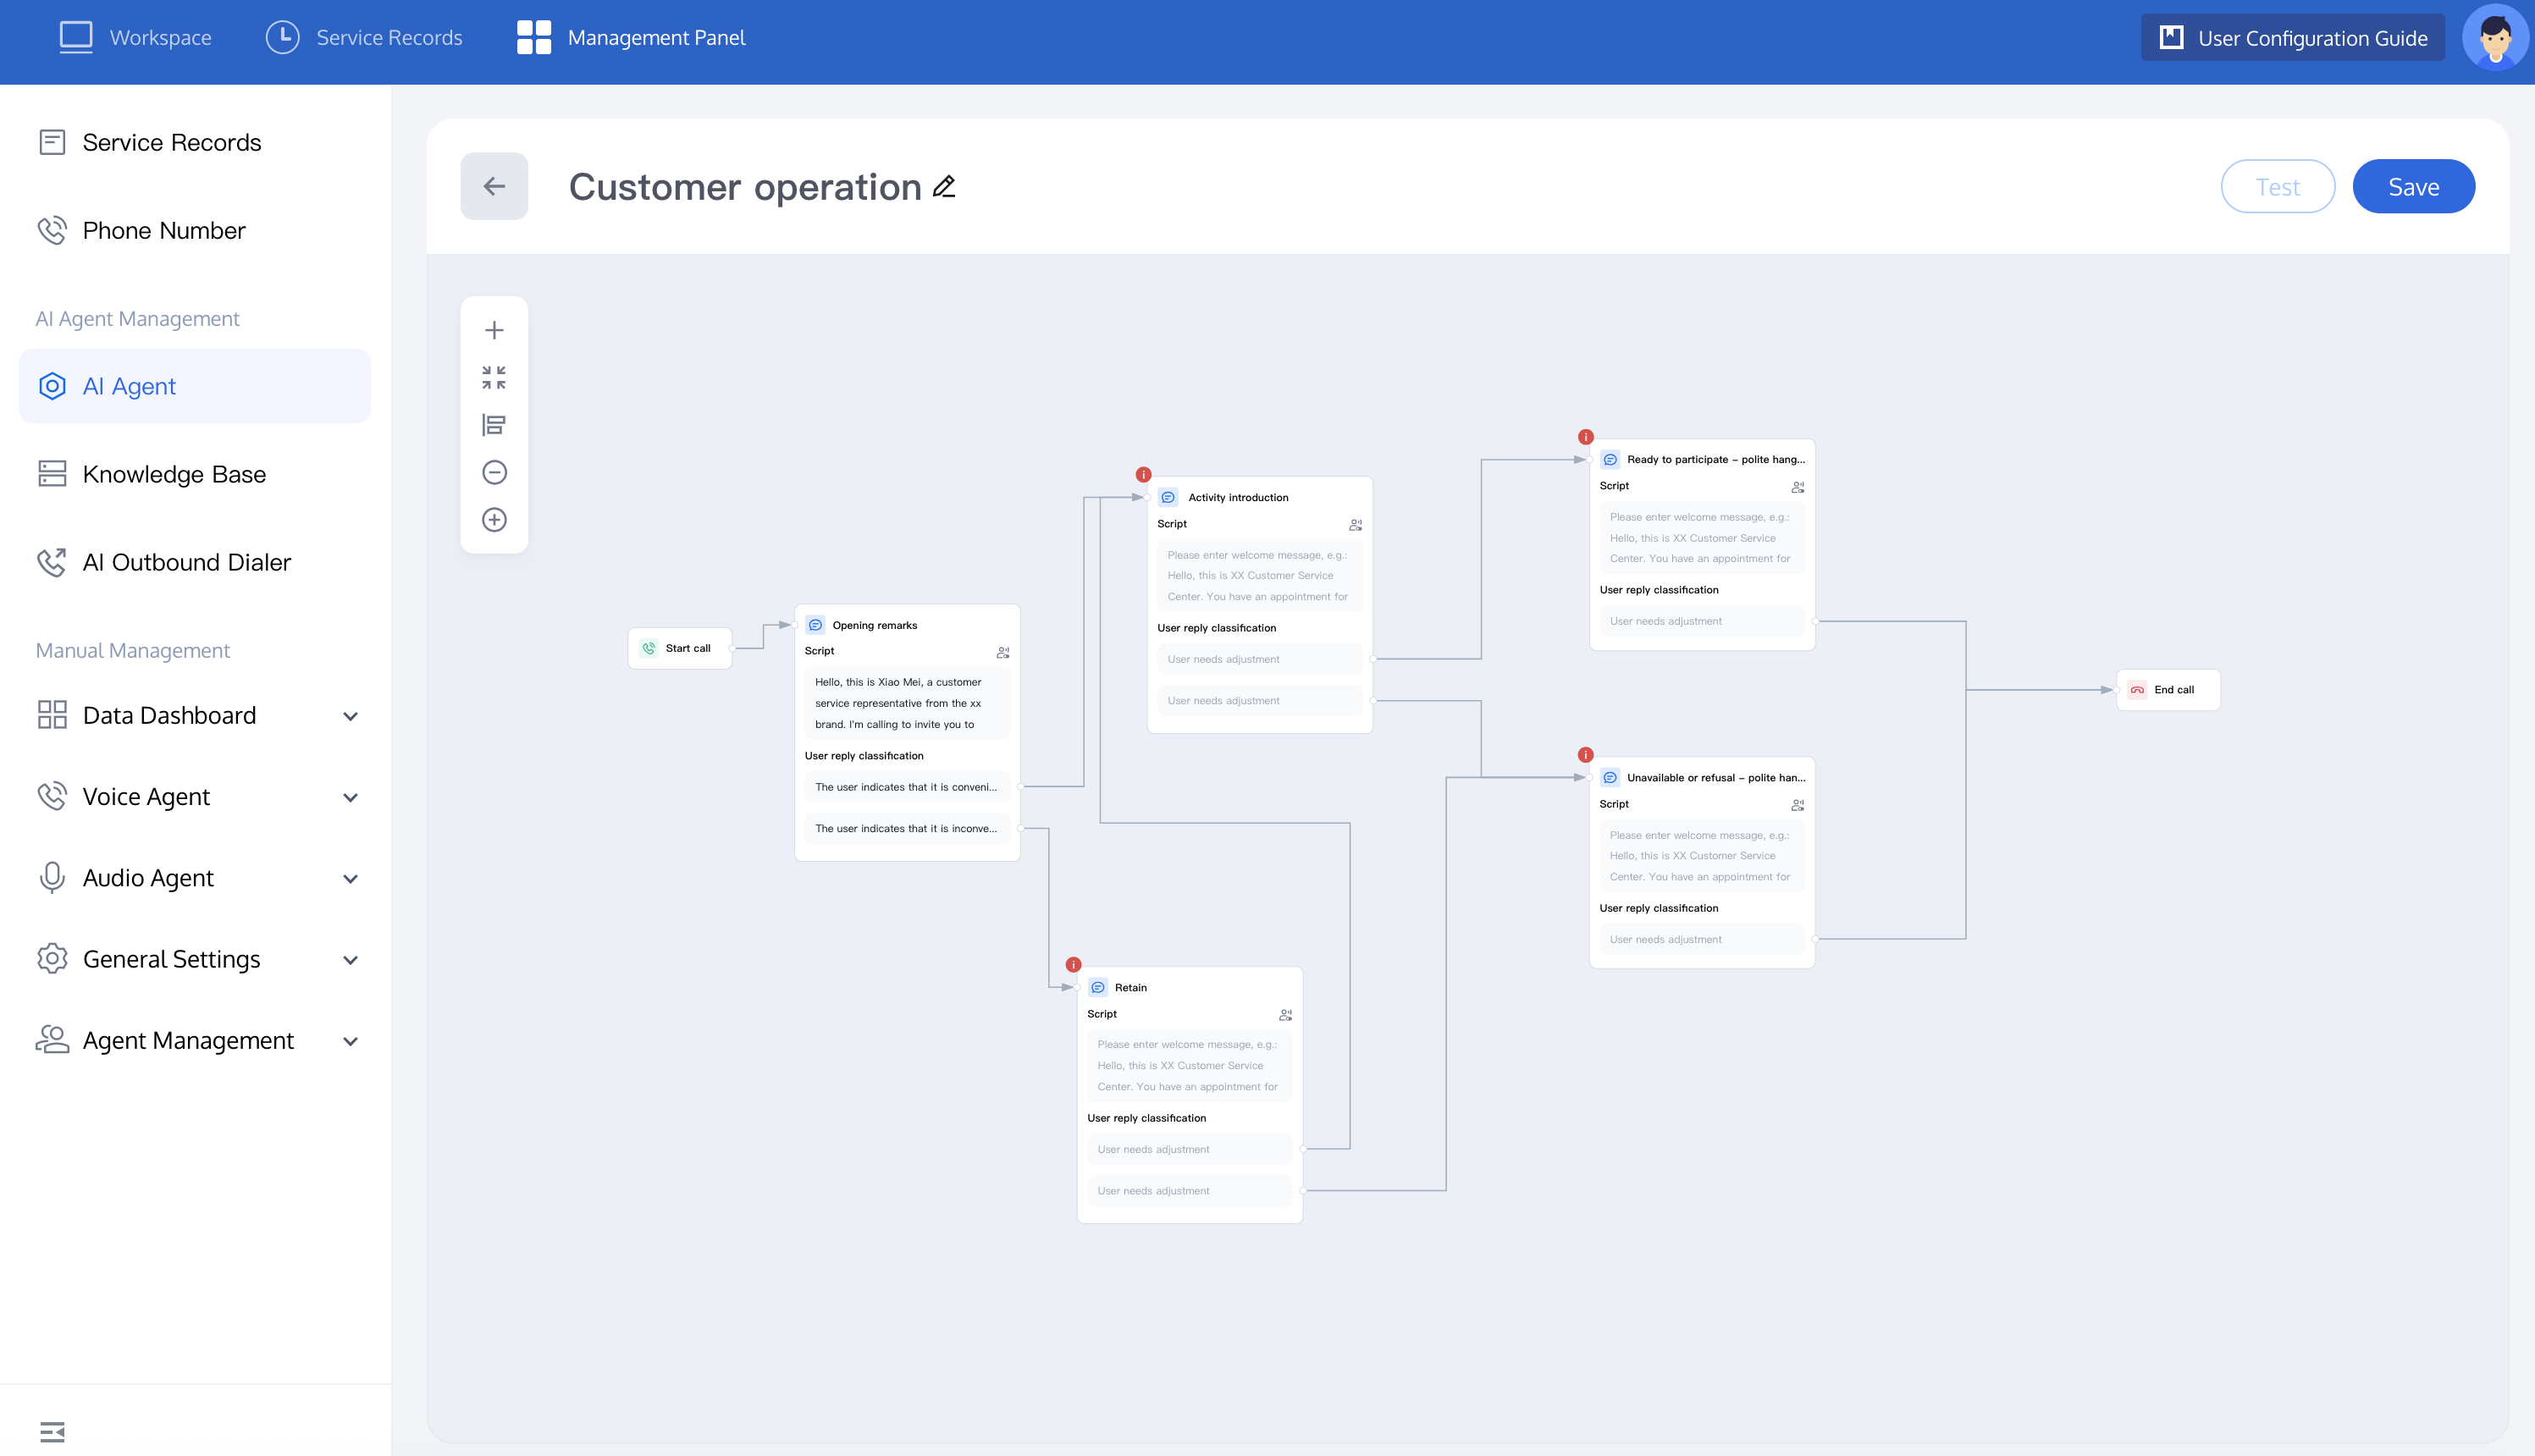Image resolution: width=2535 pixels, height=1456 pixels.
Task: Switch to the Workspace tab
Action: pyautogui.click(x=135, y=38)
